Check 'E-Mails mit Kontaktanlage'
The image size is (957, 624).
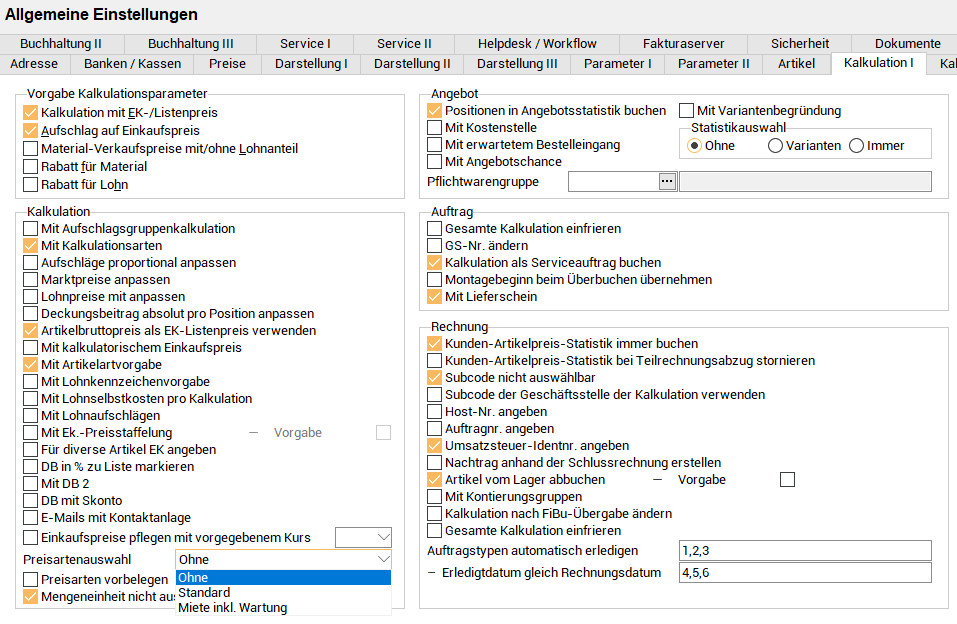[31, 518]
